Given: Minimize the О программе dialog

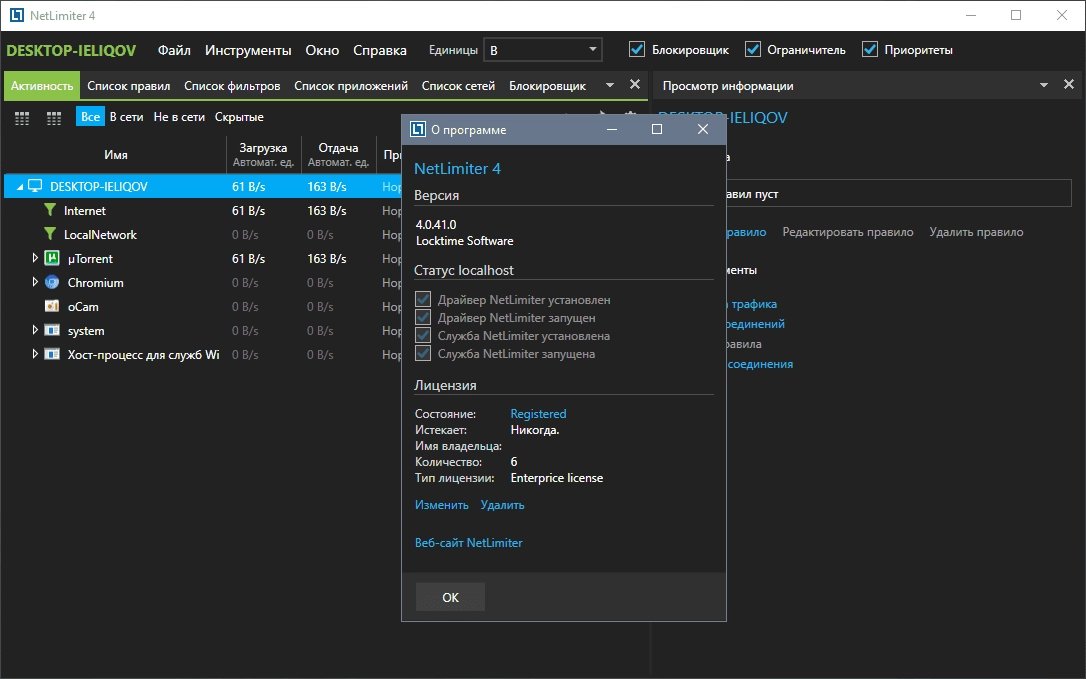Looking at the screenshot, I should (612, 130).
